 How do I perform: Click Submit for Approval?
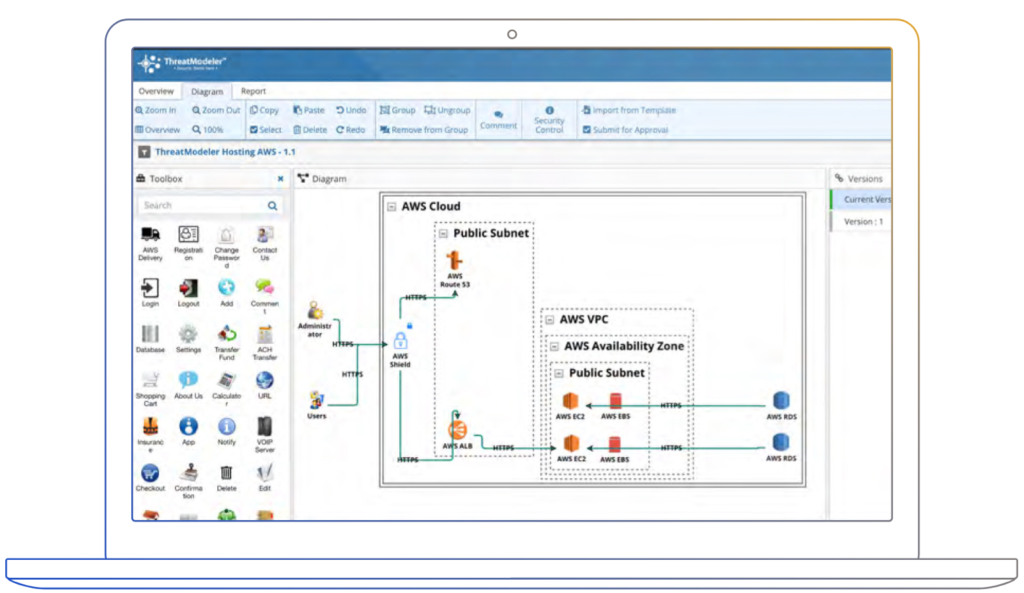(x=626, y=130)
